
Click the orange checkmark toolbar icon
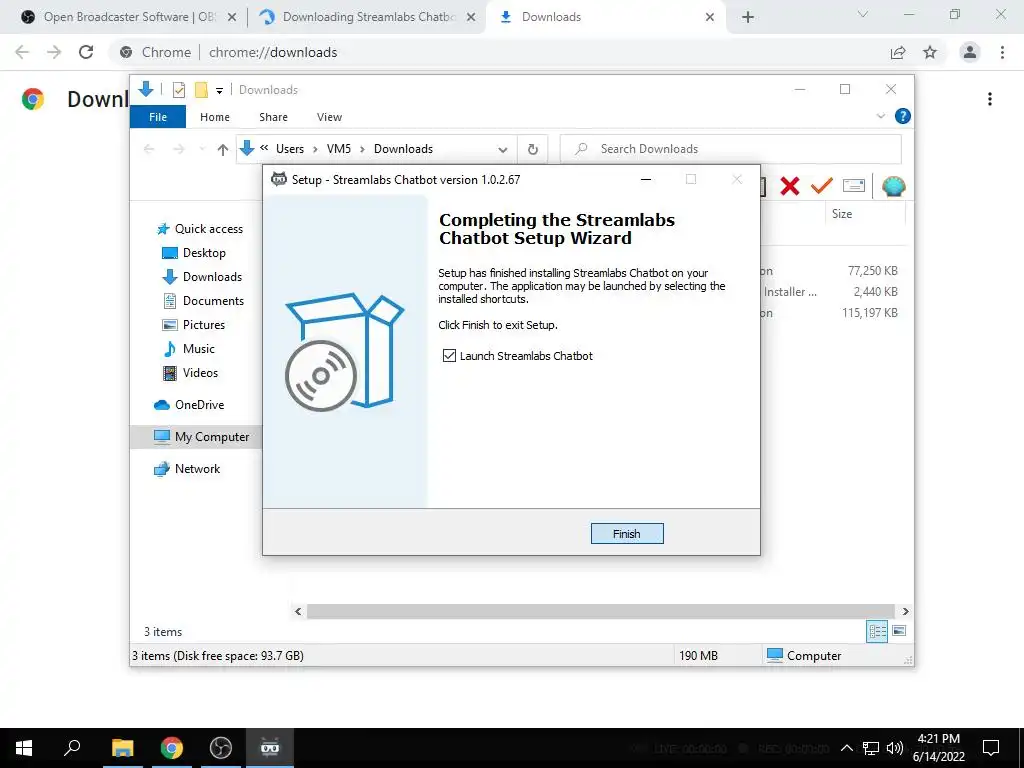822,186
